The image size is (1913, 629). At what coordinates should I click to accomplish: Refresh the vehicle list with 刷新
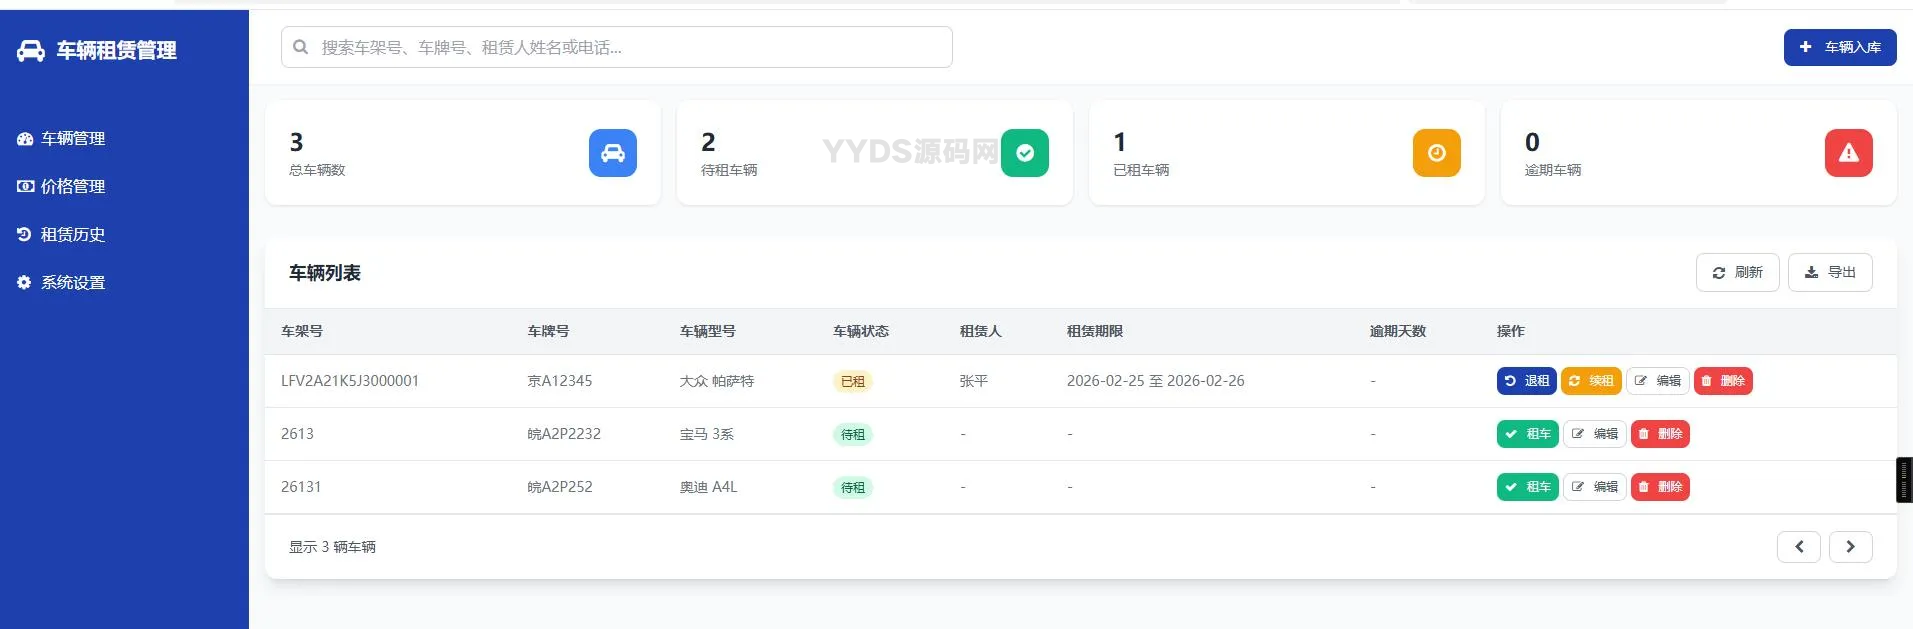coord(1737,272)
